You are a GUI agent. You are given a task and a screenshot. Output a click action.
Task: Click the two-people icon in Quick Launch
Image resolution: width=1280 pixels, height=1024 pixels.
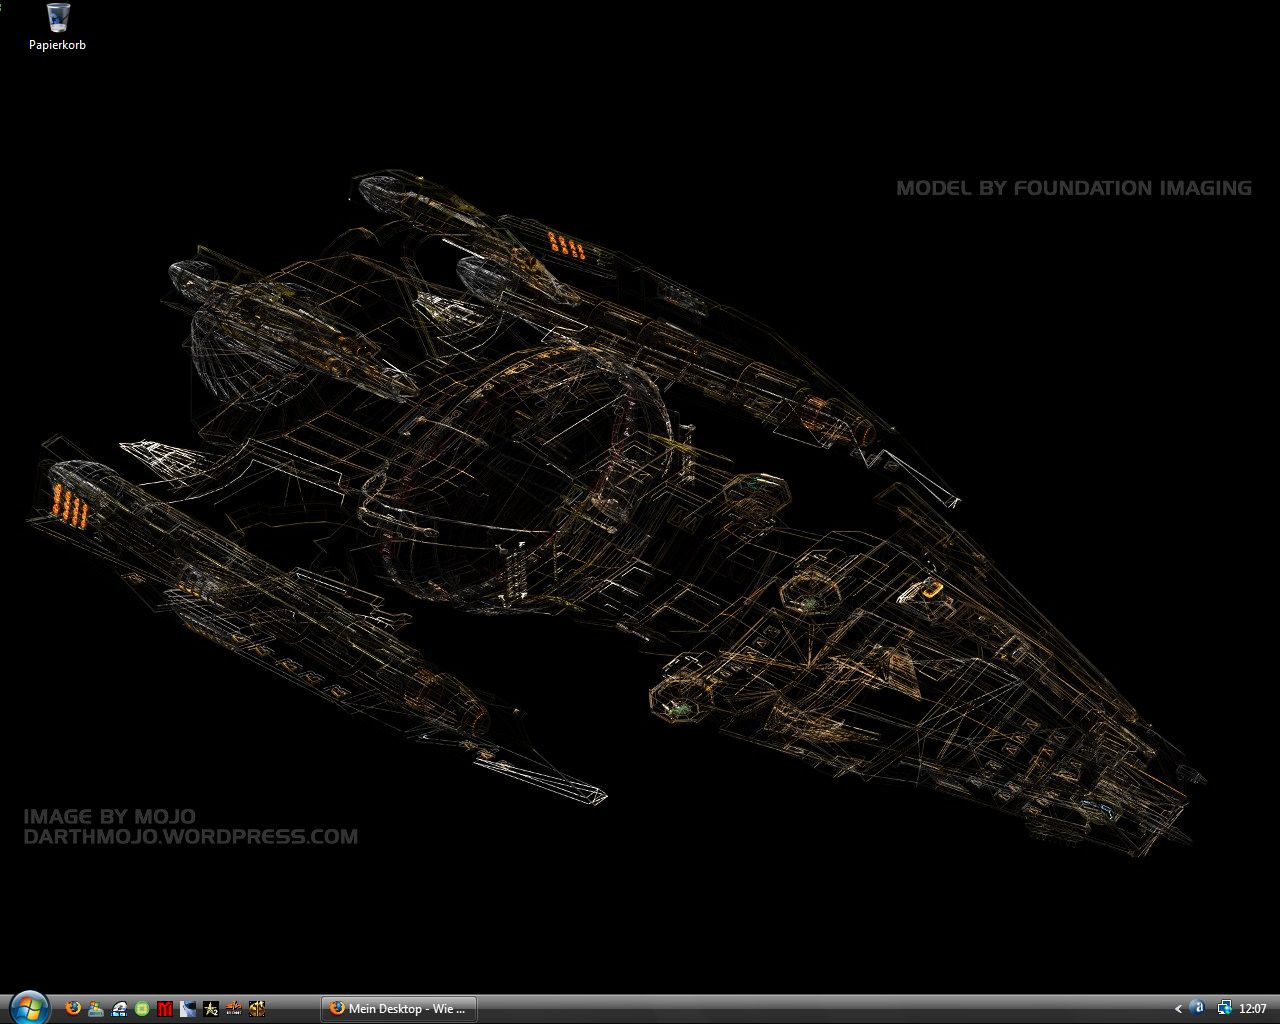[x=96, y=1008]
